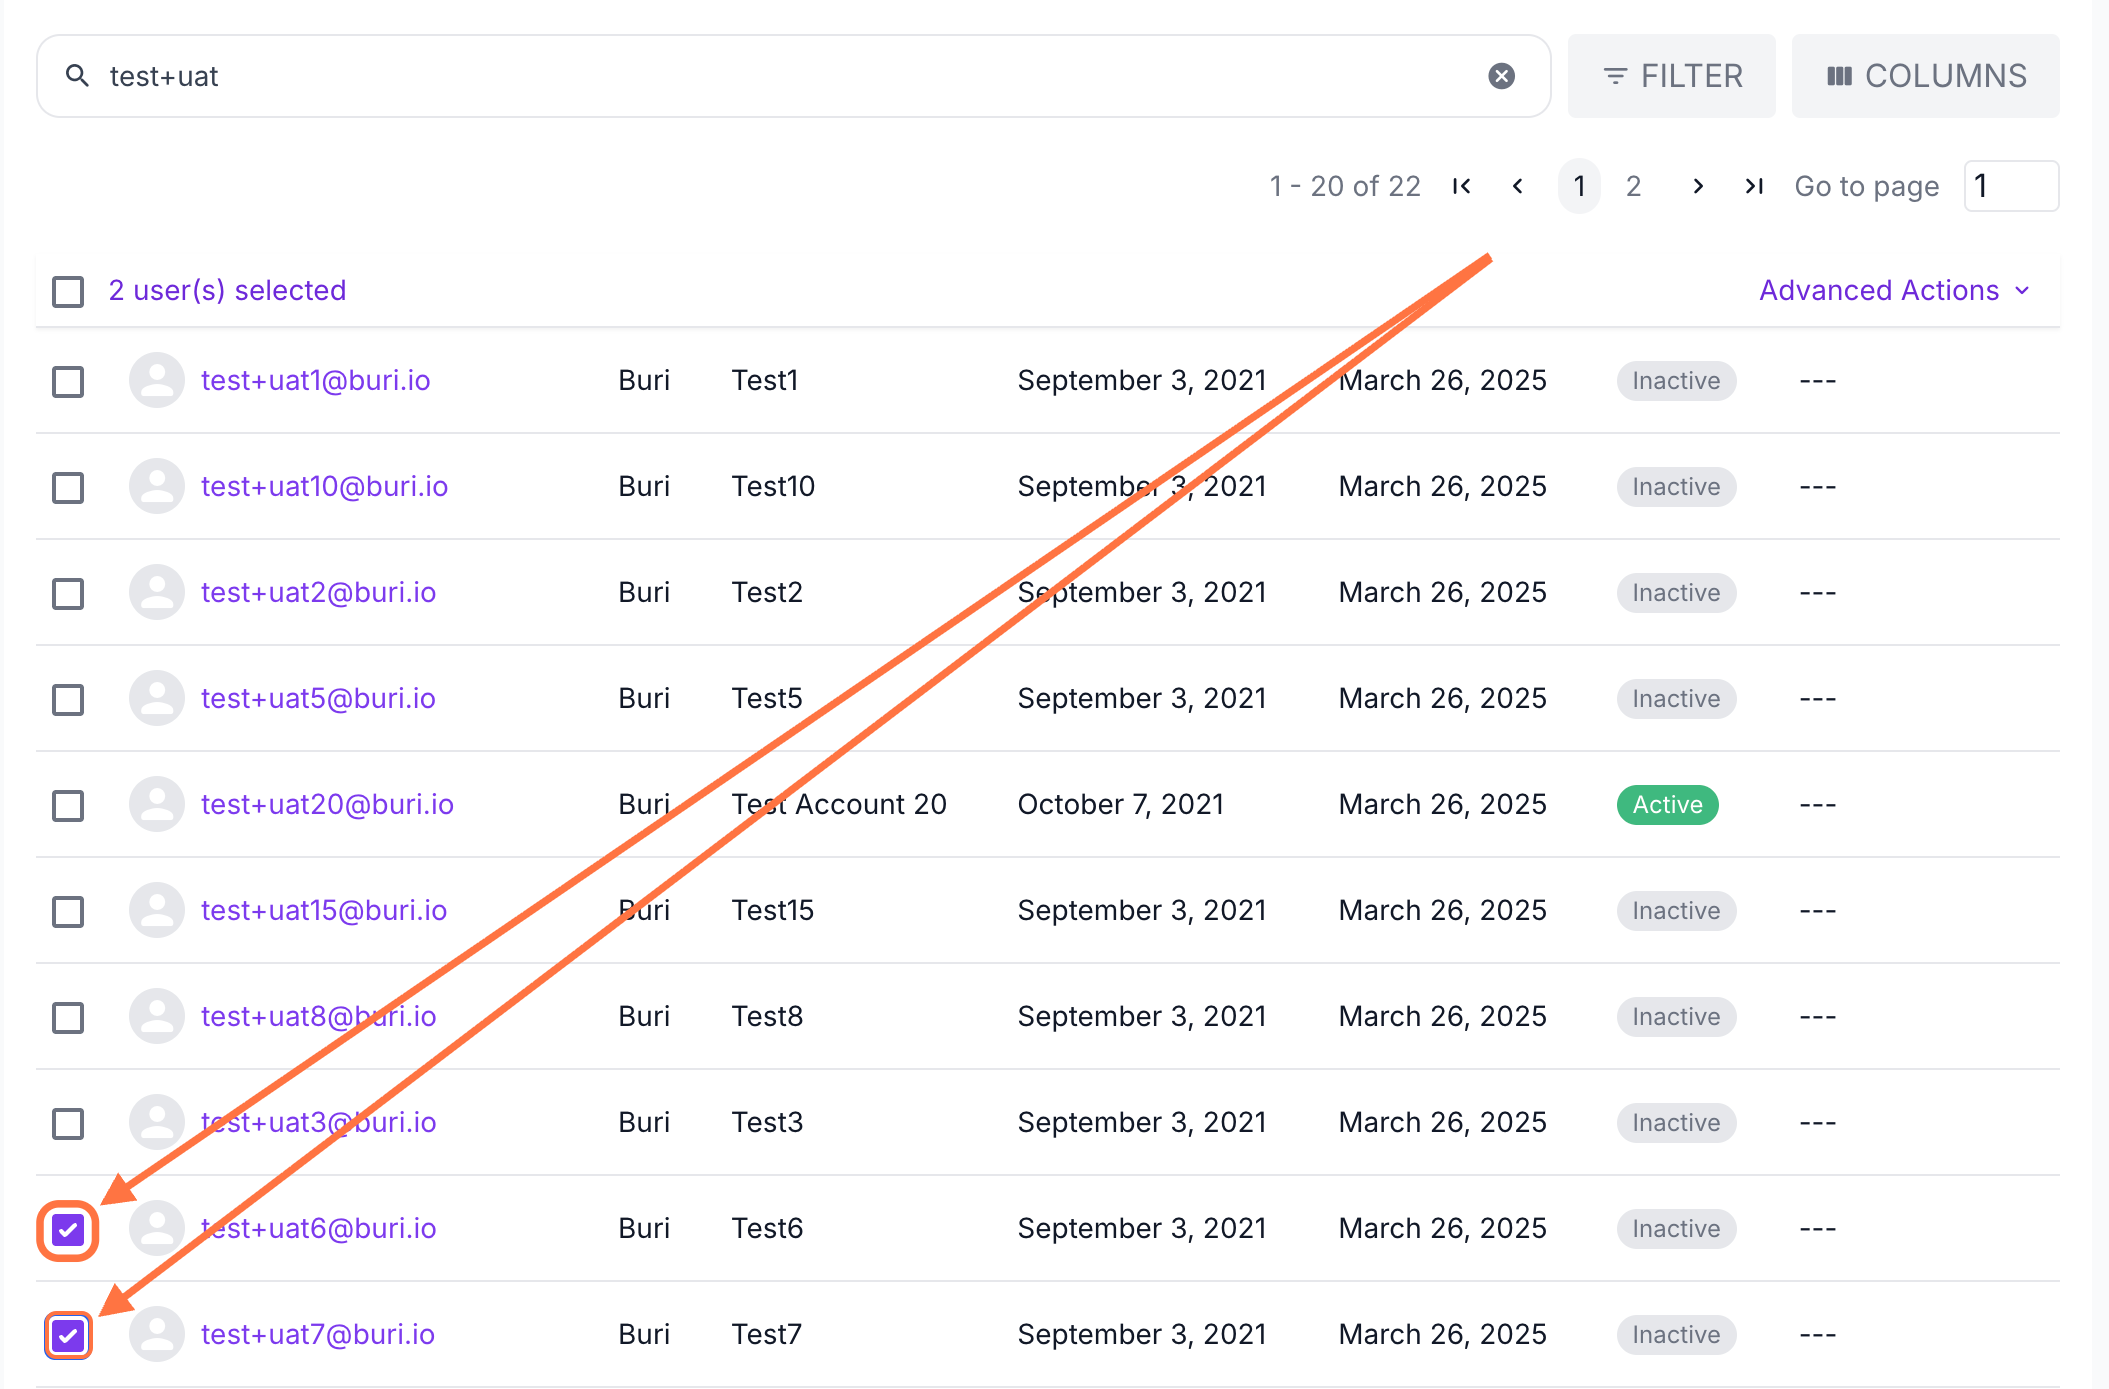This screenshot has width=2109, height=1389.
Task: Toggle the select-all users checkbox
Action: pos(68,291)
